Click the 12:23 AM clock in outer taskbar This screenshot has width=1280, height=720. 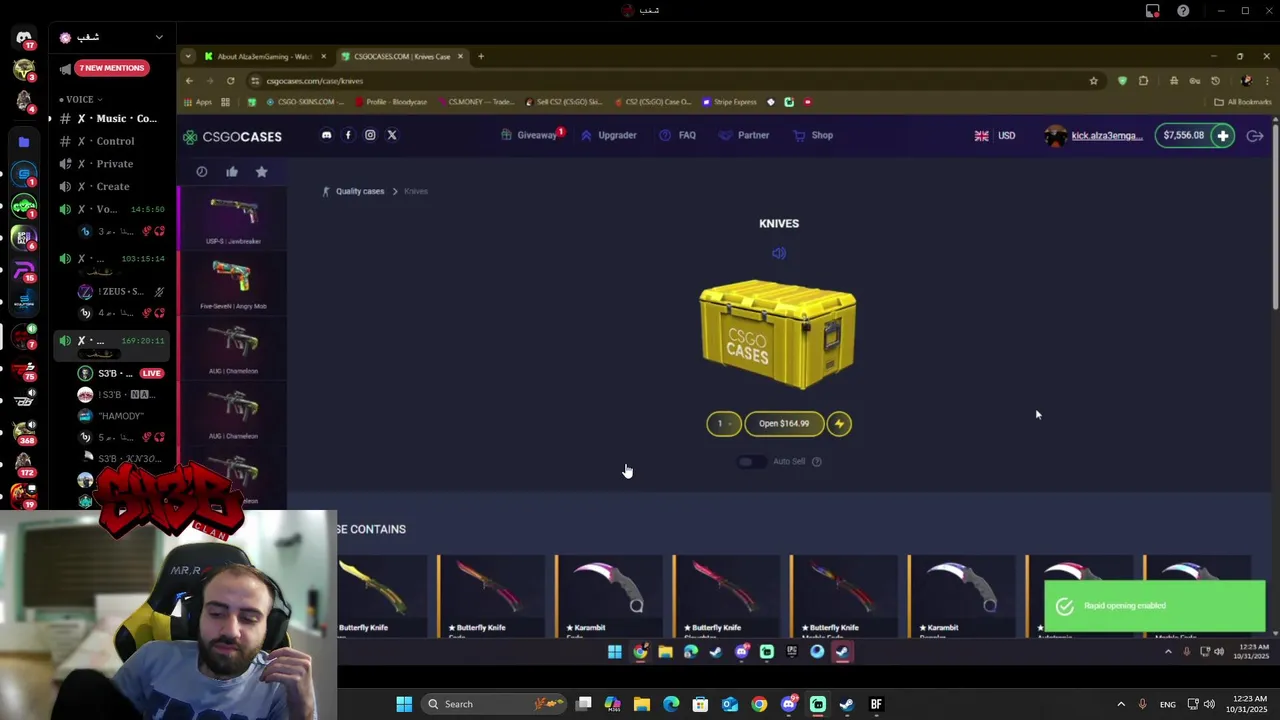point(1245,704)
